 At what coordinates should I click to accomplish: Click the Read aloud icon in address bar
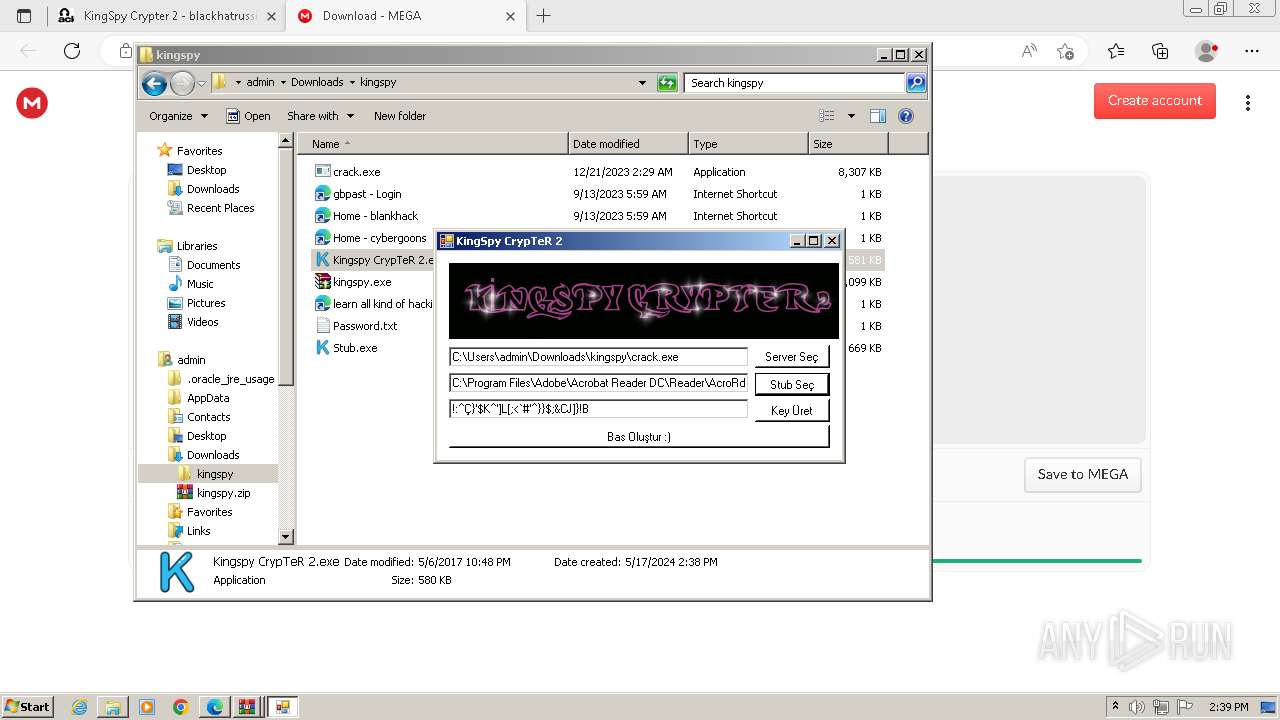click(x=1029, y=51)
